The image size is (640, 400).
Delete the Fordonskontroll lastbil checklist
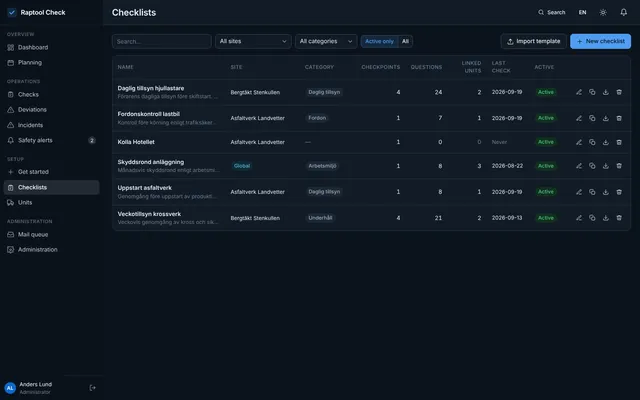[x=619, y=118]
